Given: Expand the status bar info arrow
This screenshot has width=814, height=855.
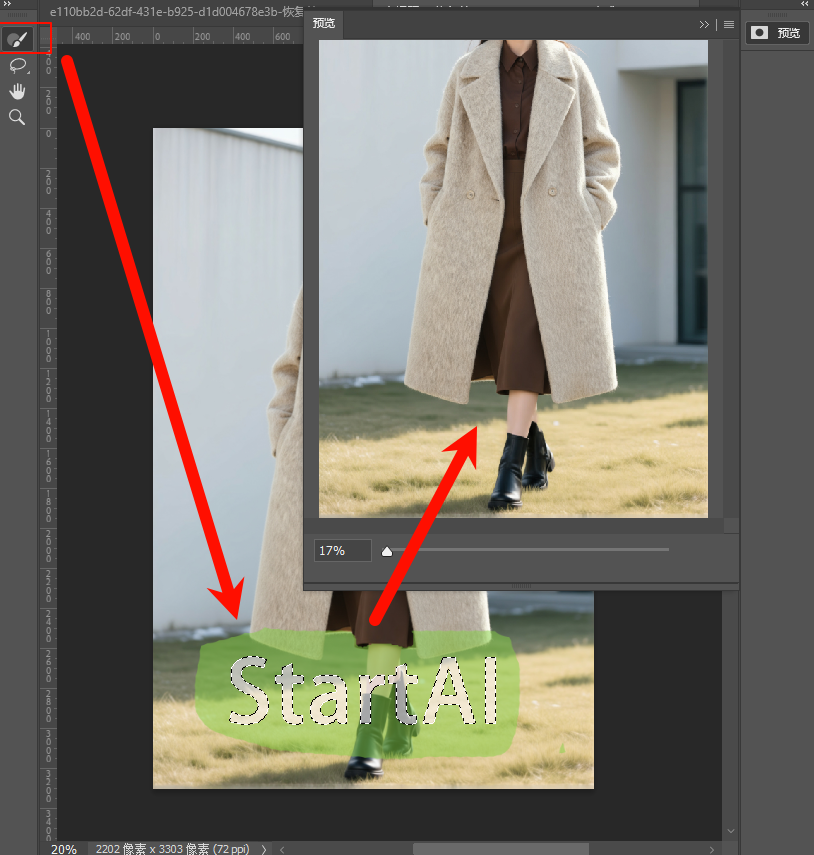Looking at the screenshot, I should pyautogui.click(x=264, y=849).
